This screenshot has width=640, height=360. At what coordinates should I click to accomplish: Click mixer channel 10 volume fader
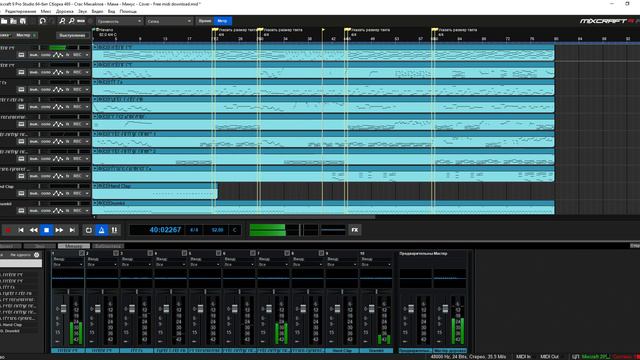(x=371, y=309)
